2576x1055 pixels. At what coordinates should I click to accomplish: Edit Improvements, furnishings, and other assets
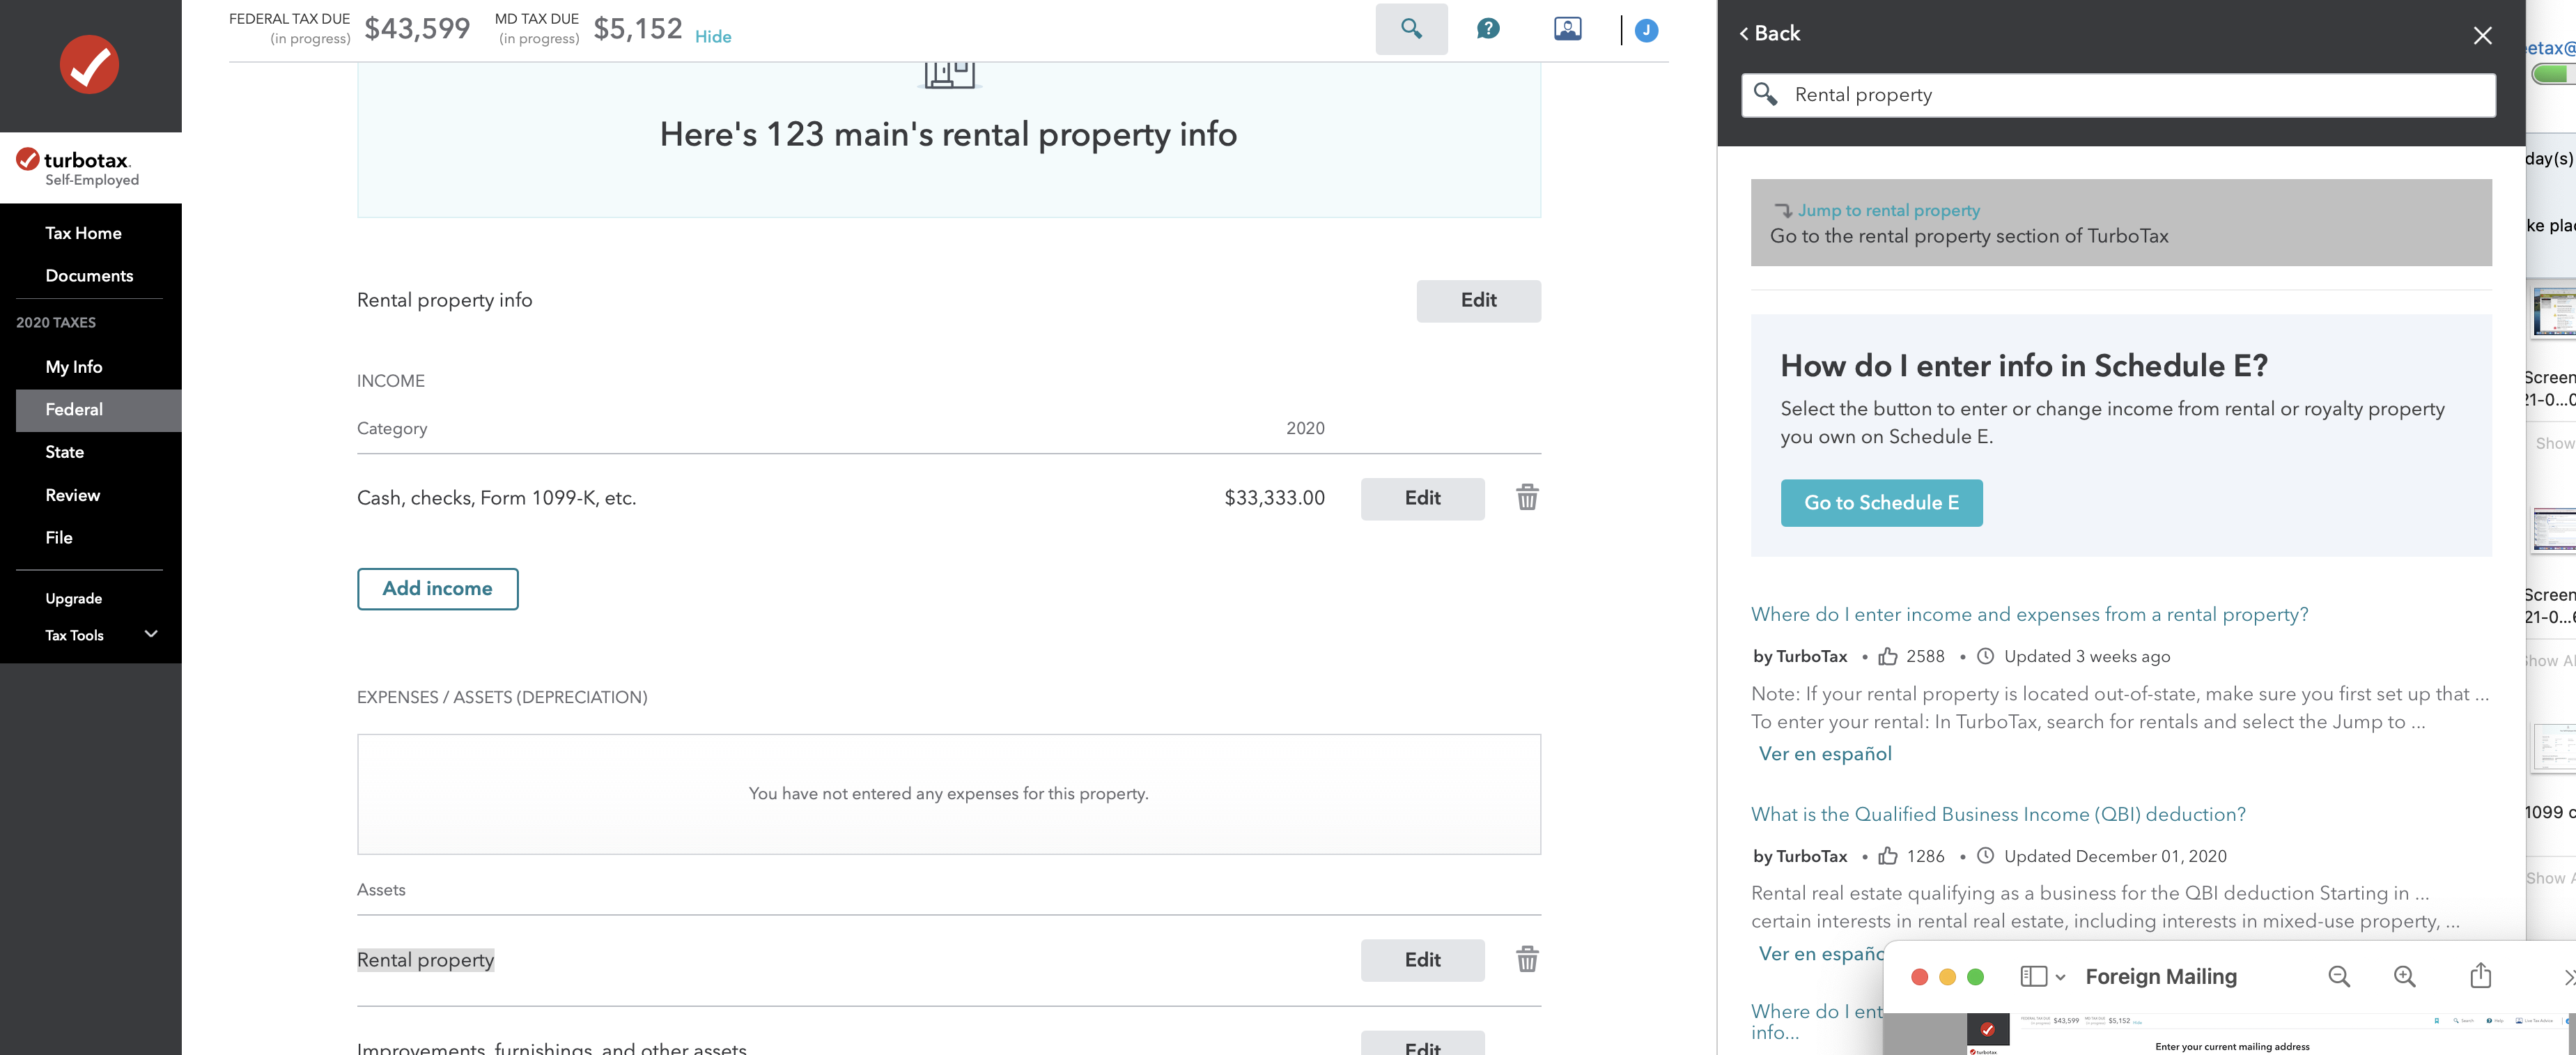[1422, 1044]
